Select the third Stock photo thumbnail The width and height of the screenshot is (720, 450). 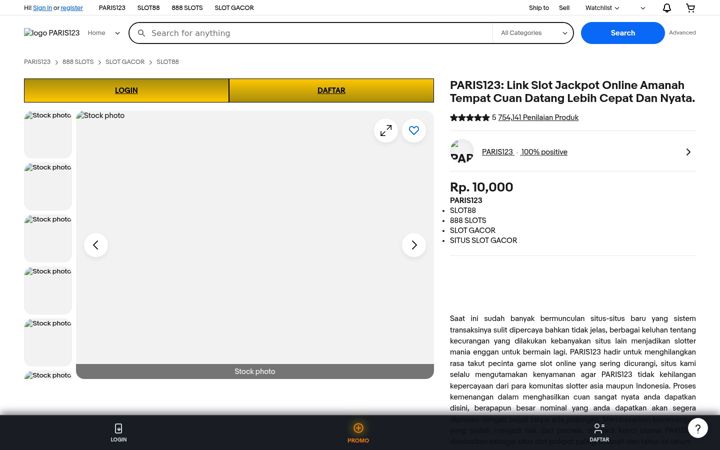tap(48, 238)
